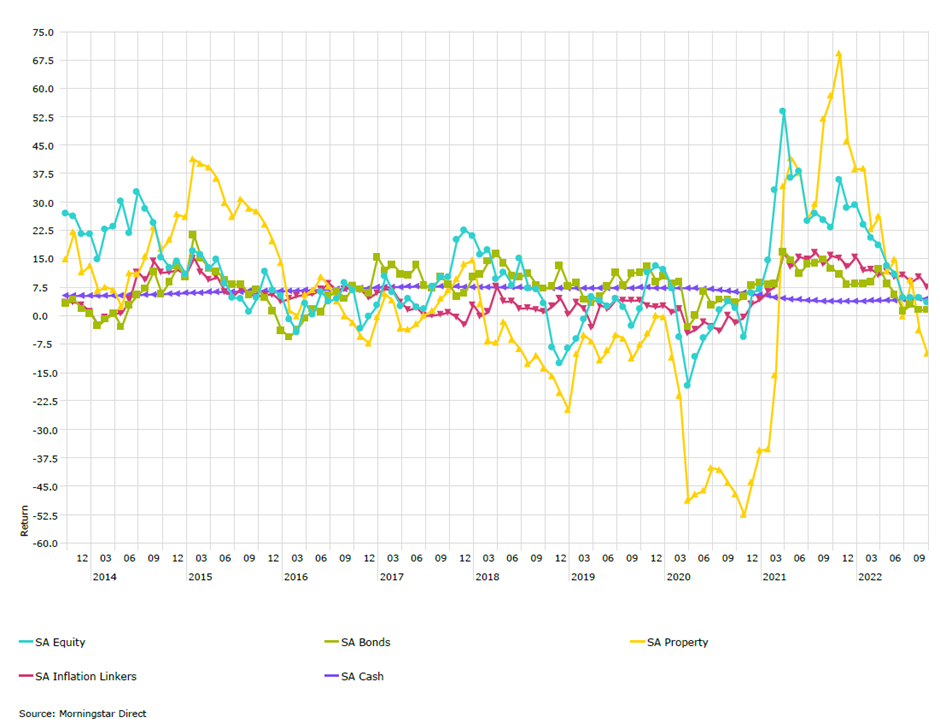Click the SA Bonds legend label

(366, 642)
